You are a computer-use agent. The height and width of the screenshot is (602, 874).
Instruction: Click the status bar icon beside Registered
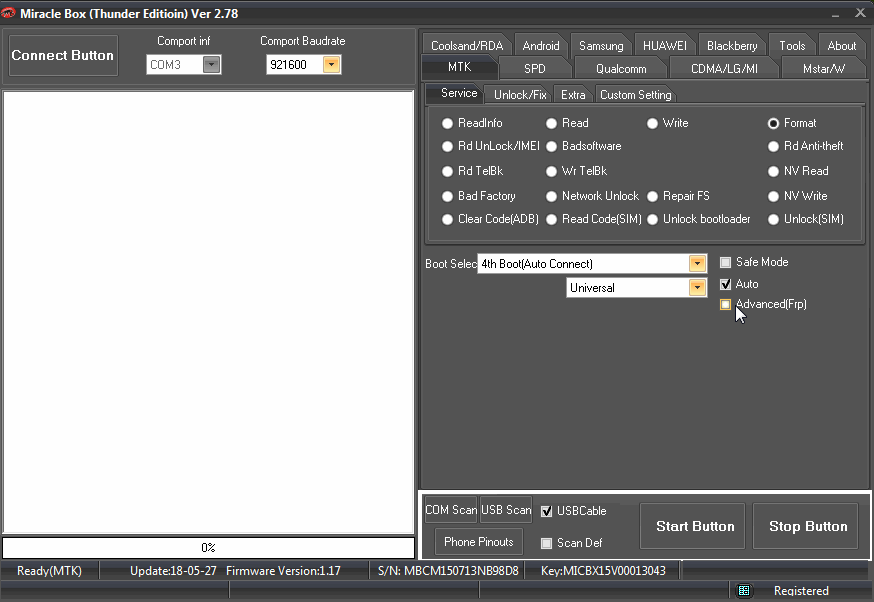(744, 590)
